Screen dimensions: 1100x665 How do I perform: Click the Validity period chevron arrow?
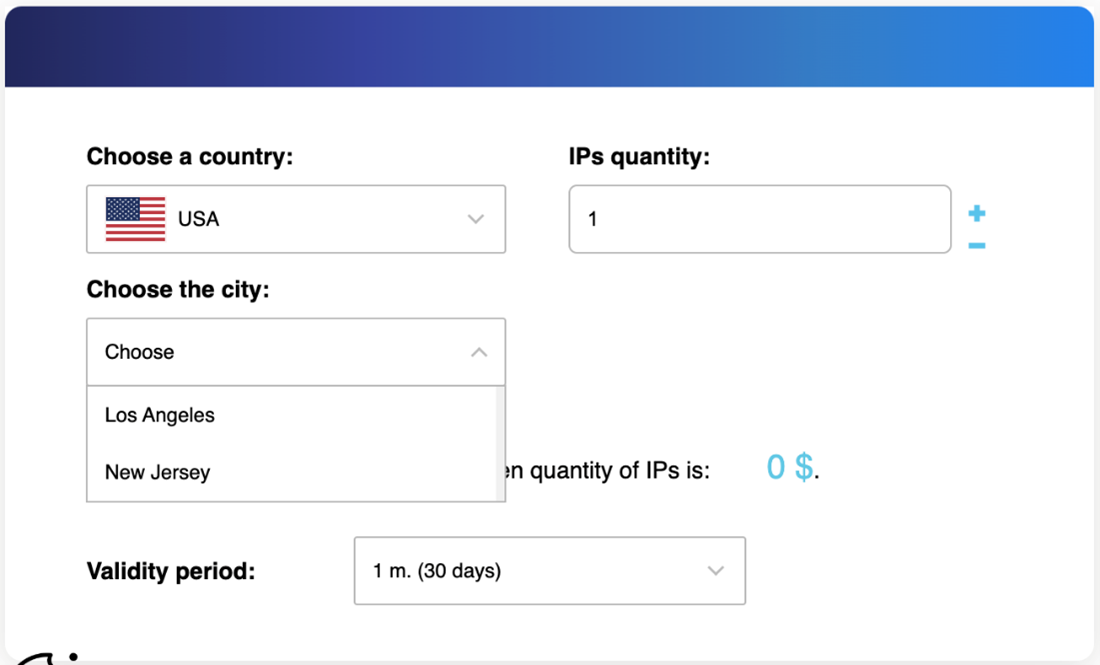[x=715, y=571]
